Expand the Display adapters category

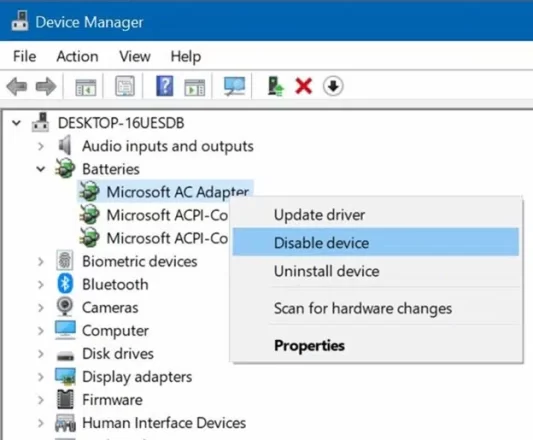click(x=40, y=377)
